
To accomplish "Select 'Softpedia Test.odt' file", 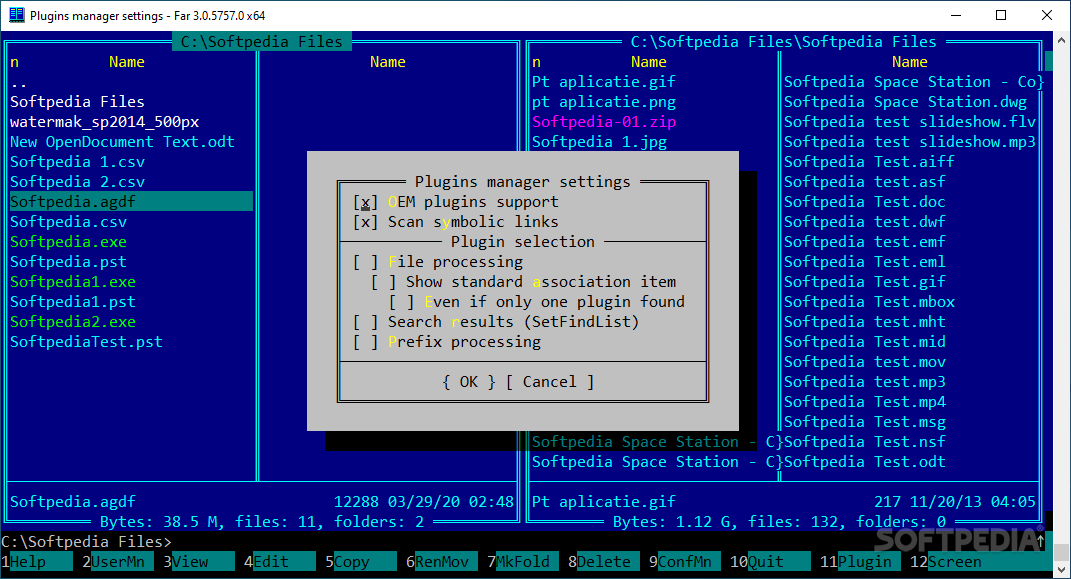I will [x=865, y=462].
